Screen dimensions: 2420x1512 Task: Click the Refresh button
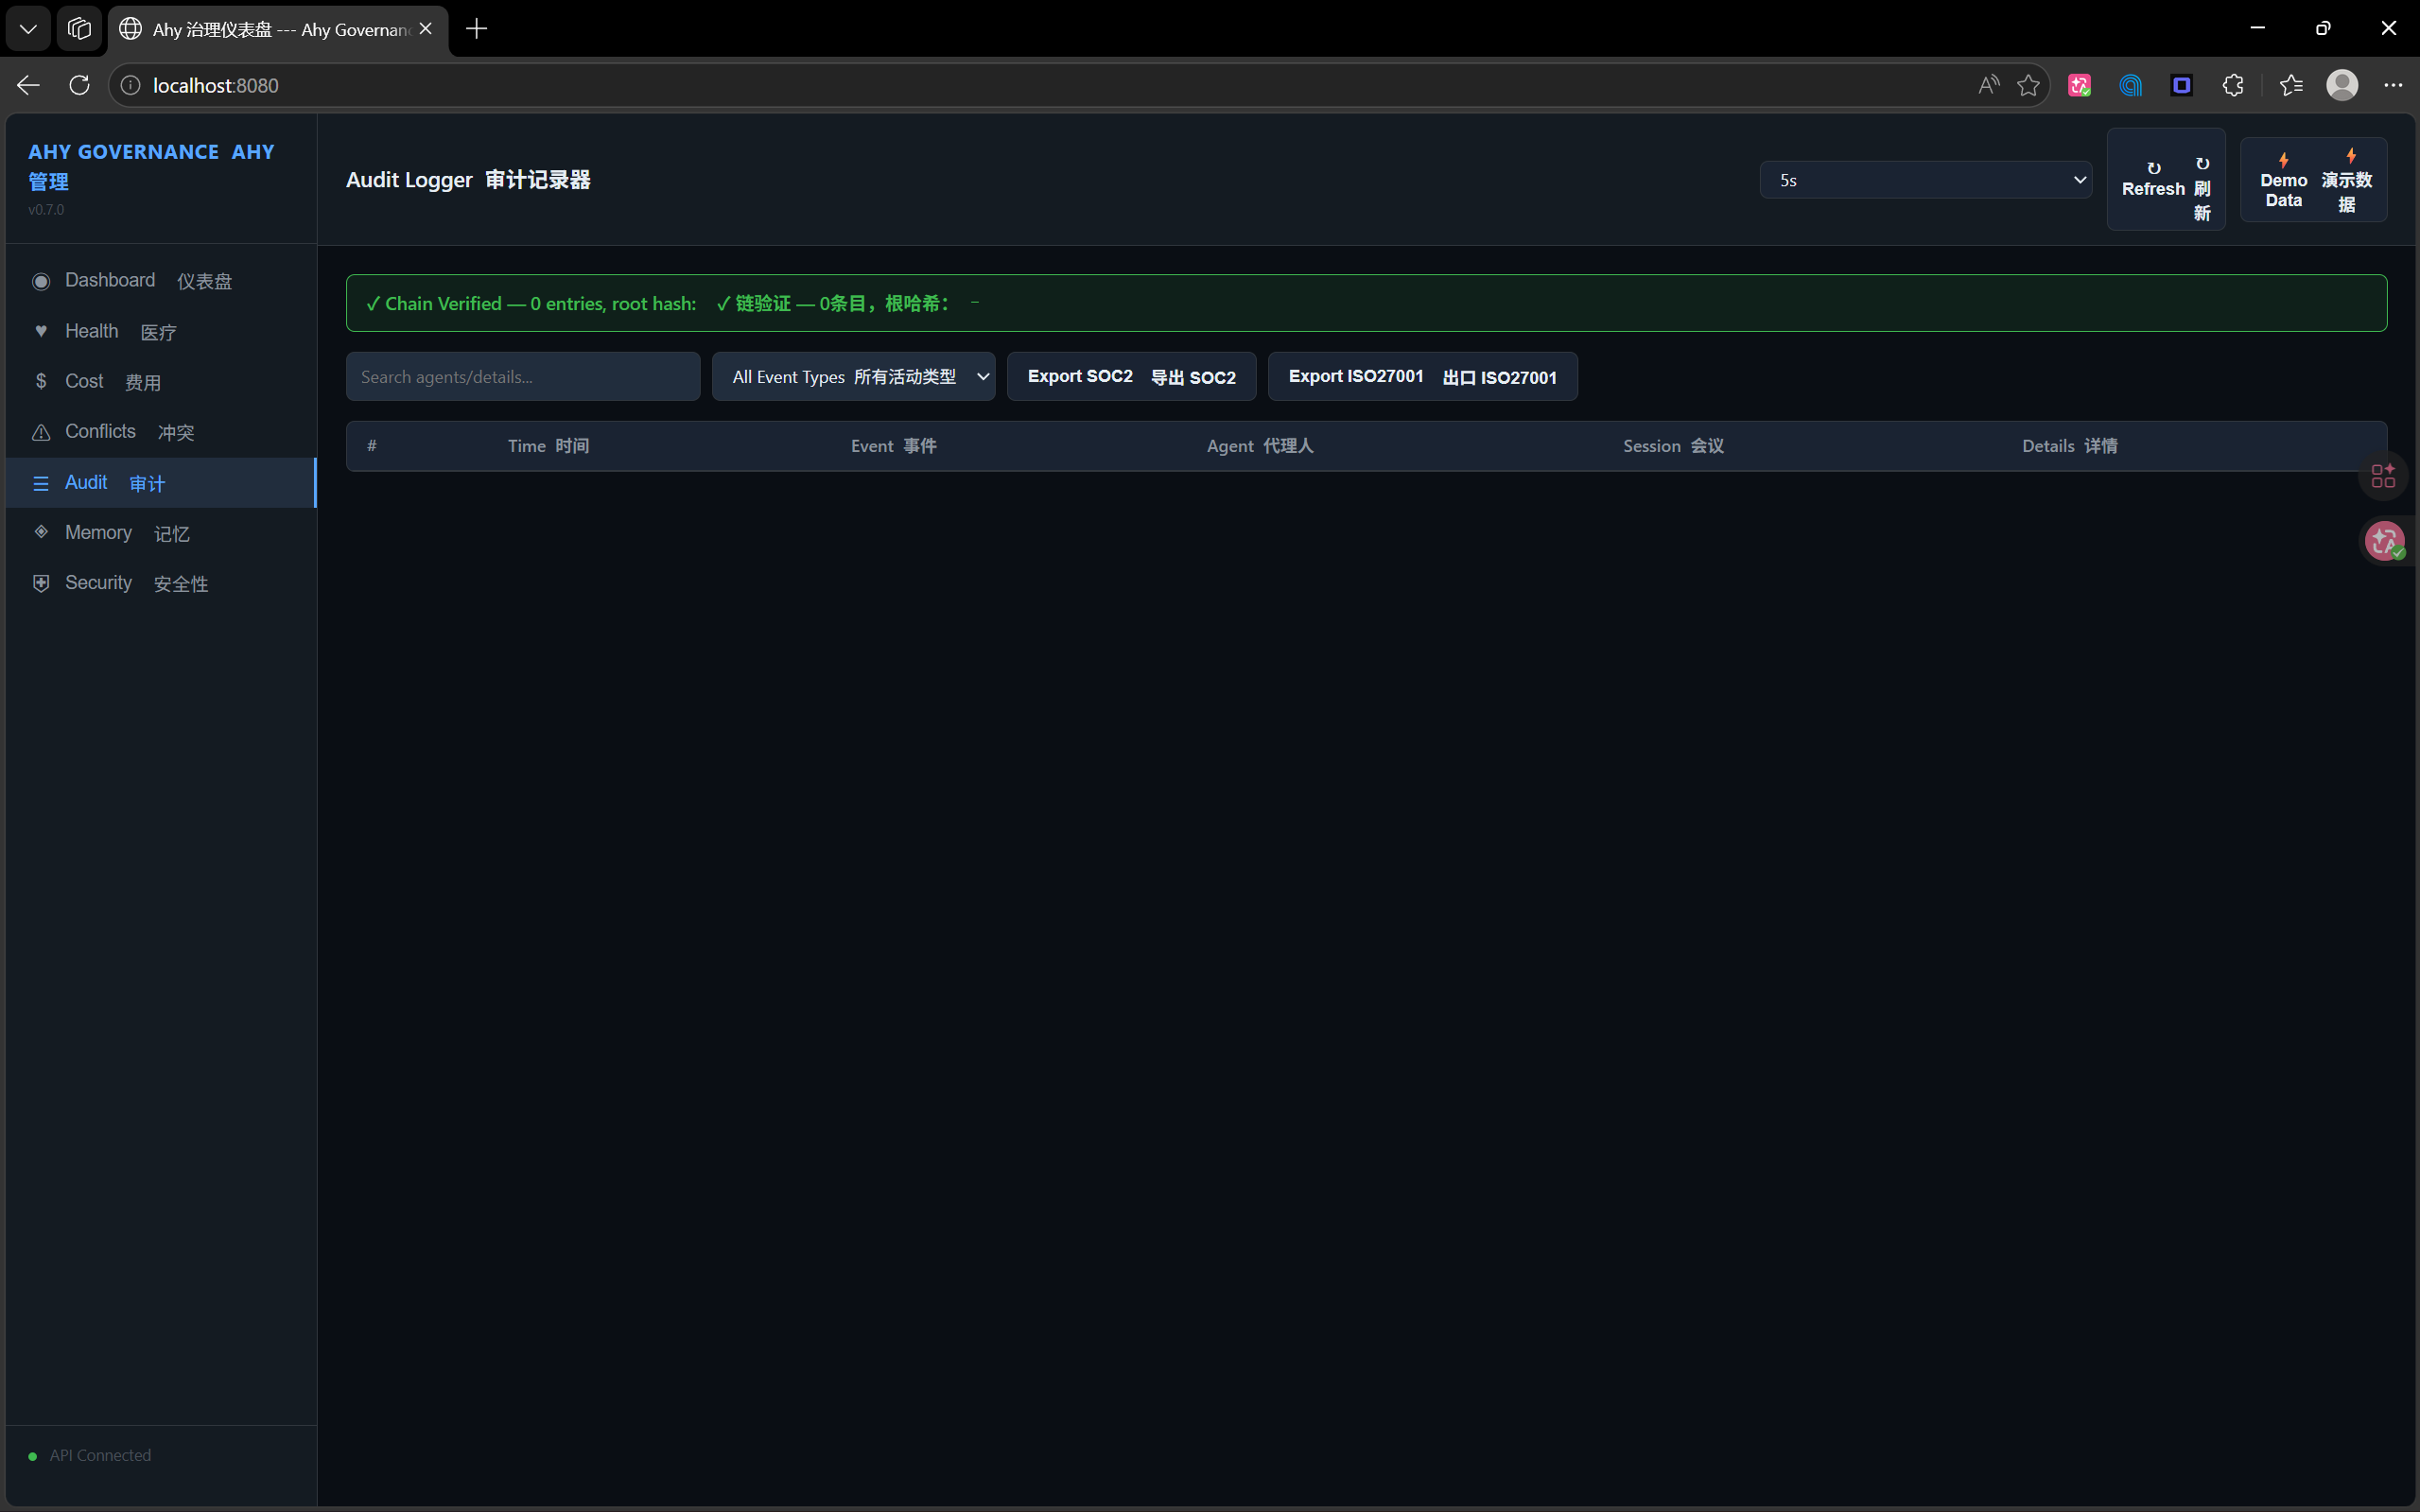2166,180
